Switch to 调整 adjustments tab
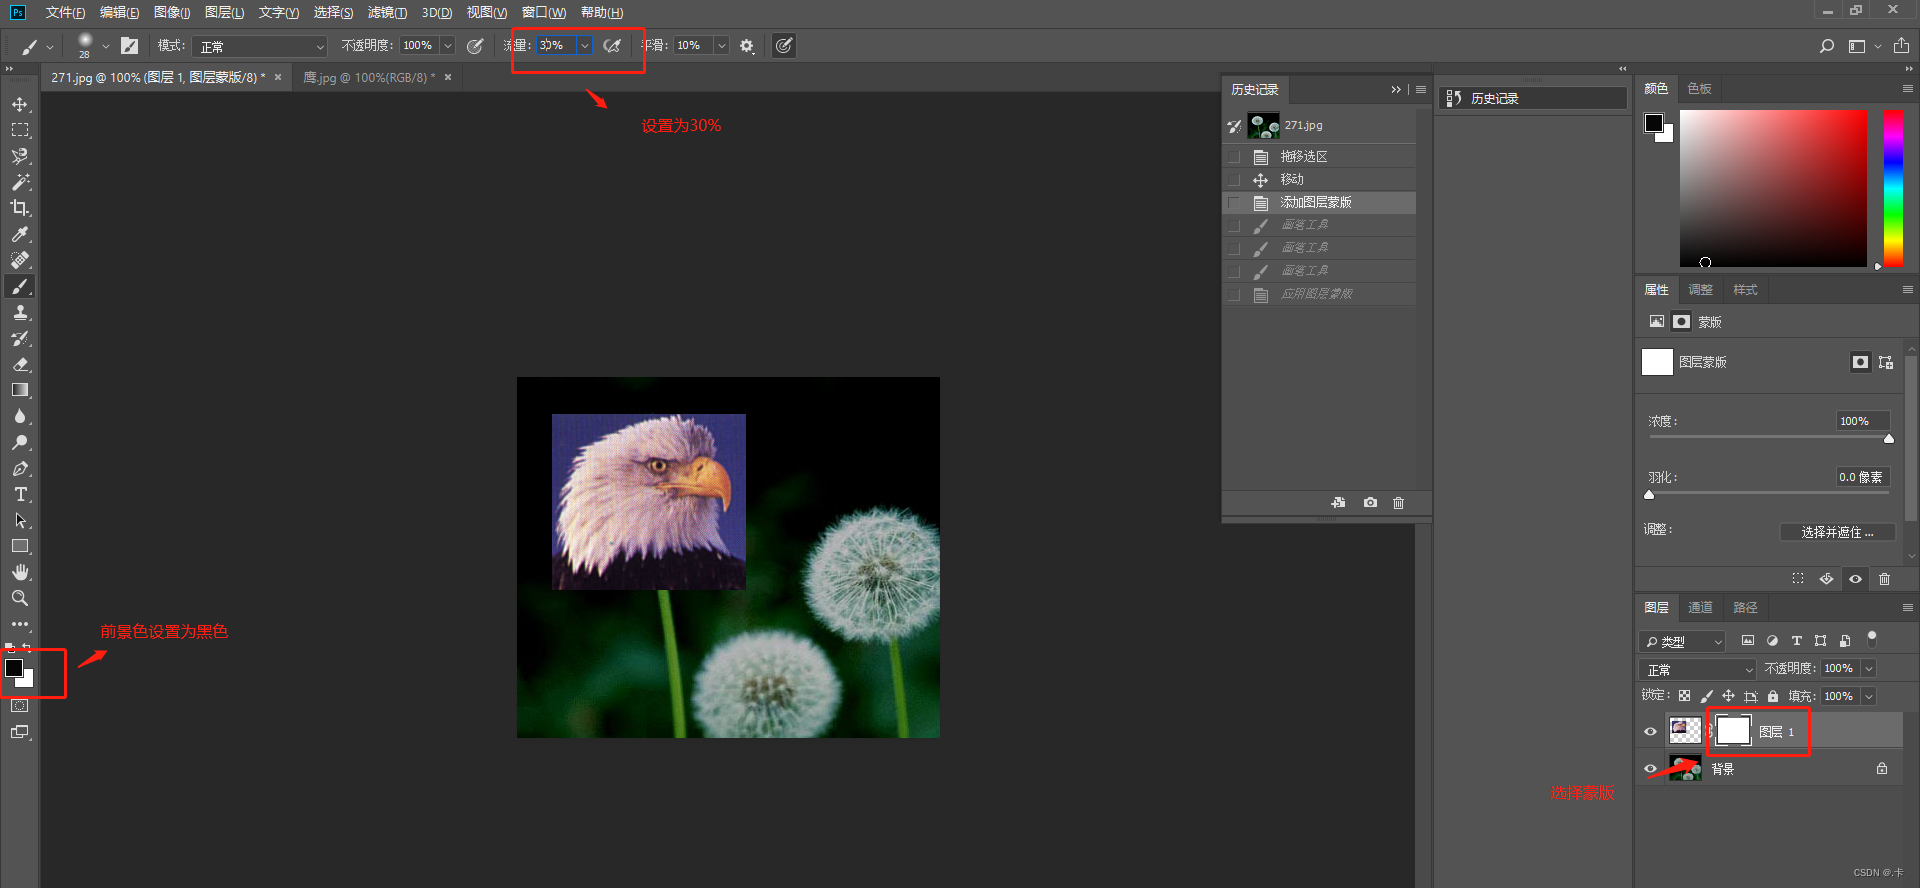The image size is (1920, 888). point(1700,290)
